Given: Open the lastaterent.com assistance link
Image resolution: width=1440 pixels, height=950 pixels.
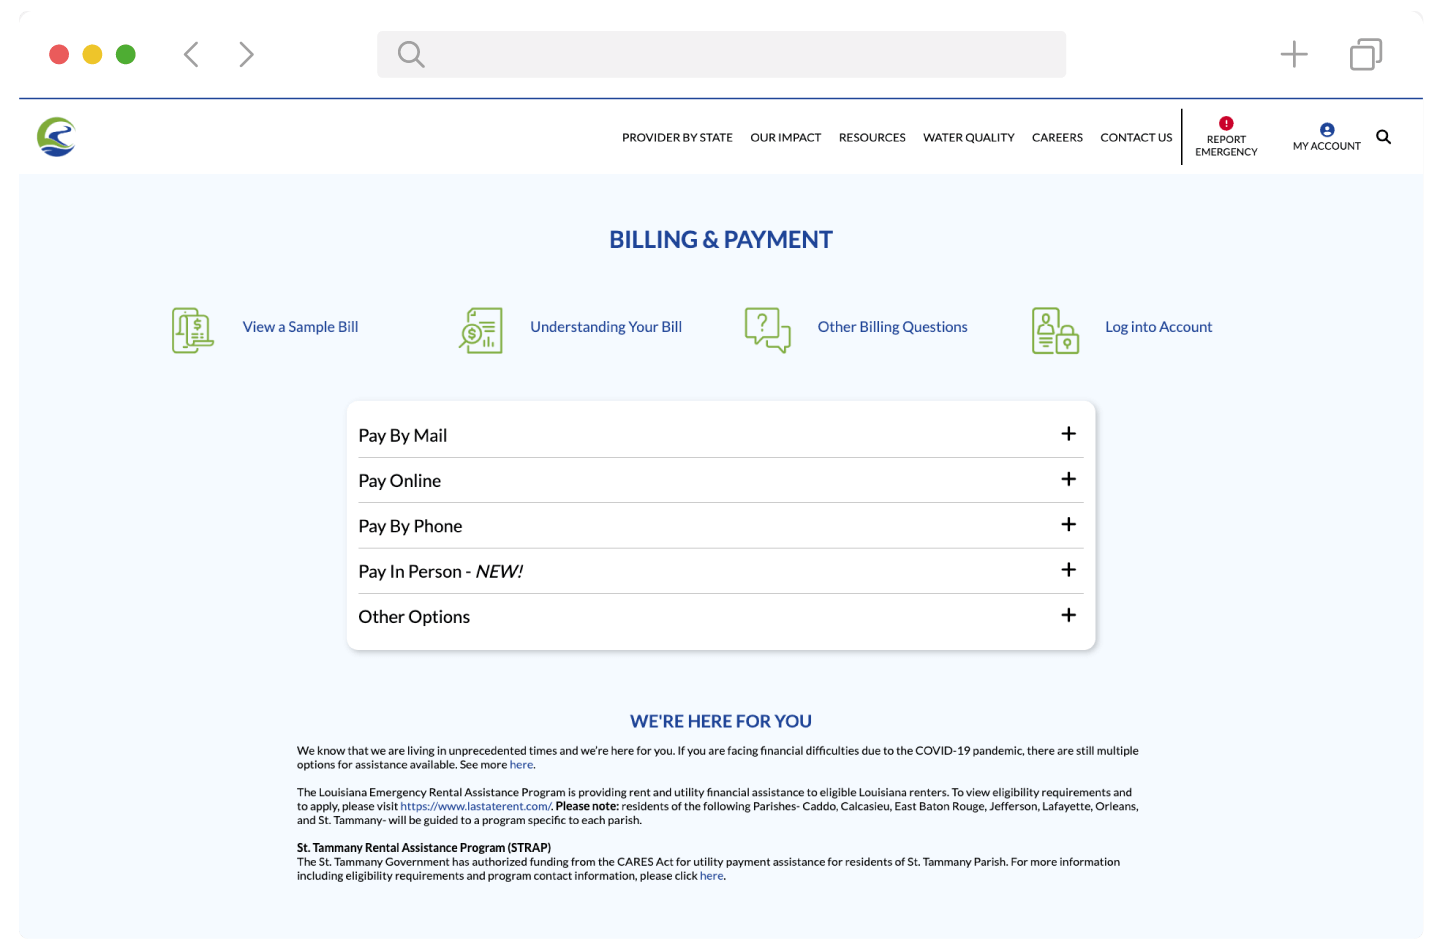Looking at the screenshot, I should [478, 805].
